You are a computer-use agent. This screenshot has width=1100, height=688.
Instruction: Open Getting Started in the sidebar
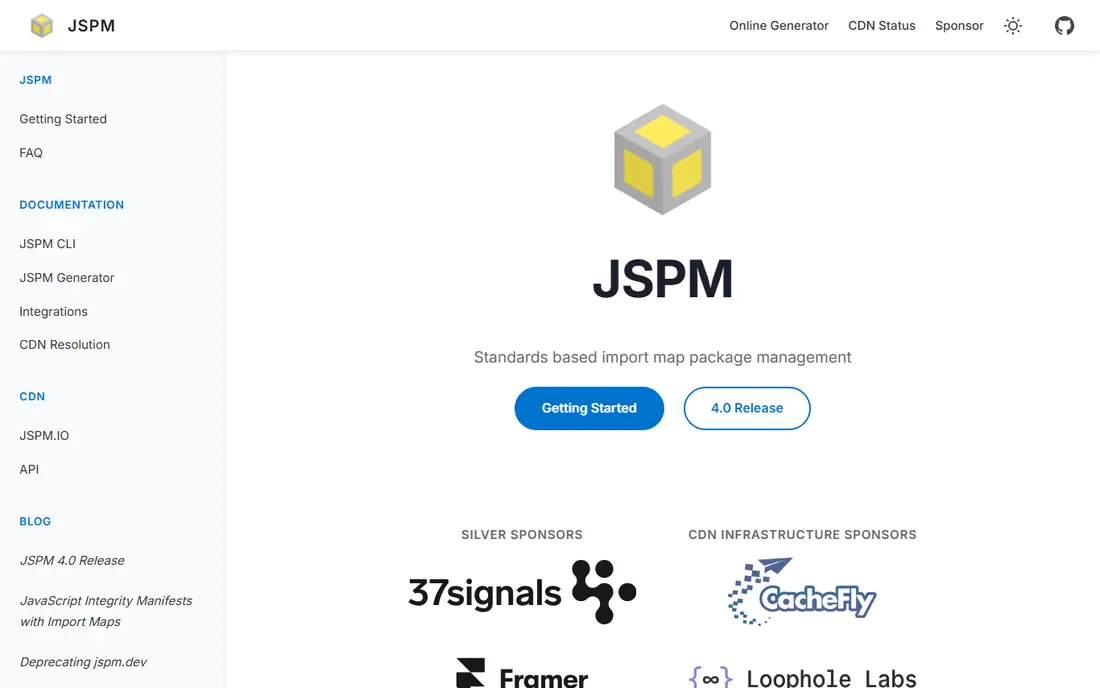pos(63,119)
